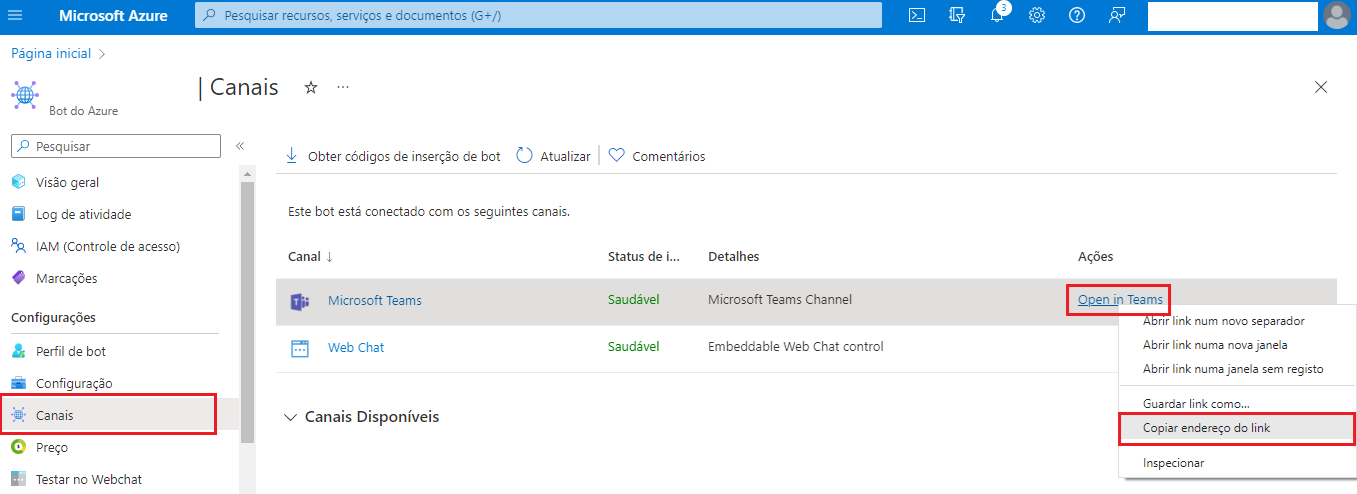Click the download icon beside Obter códigos
This screenshot has width=1357, height=494.
point(292,155)
